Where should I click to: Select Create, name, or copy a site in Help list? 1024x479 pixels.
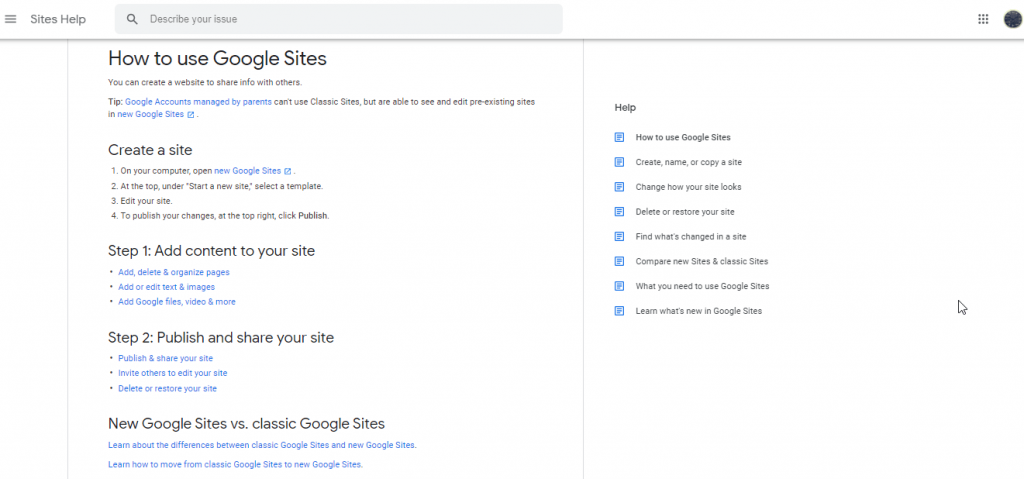pyautogui.click(x=688, y=162)
